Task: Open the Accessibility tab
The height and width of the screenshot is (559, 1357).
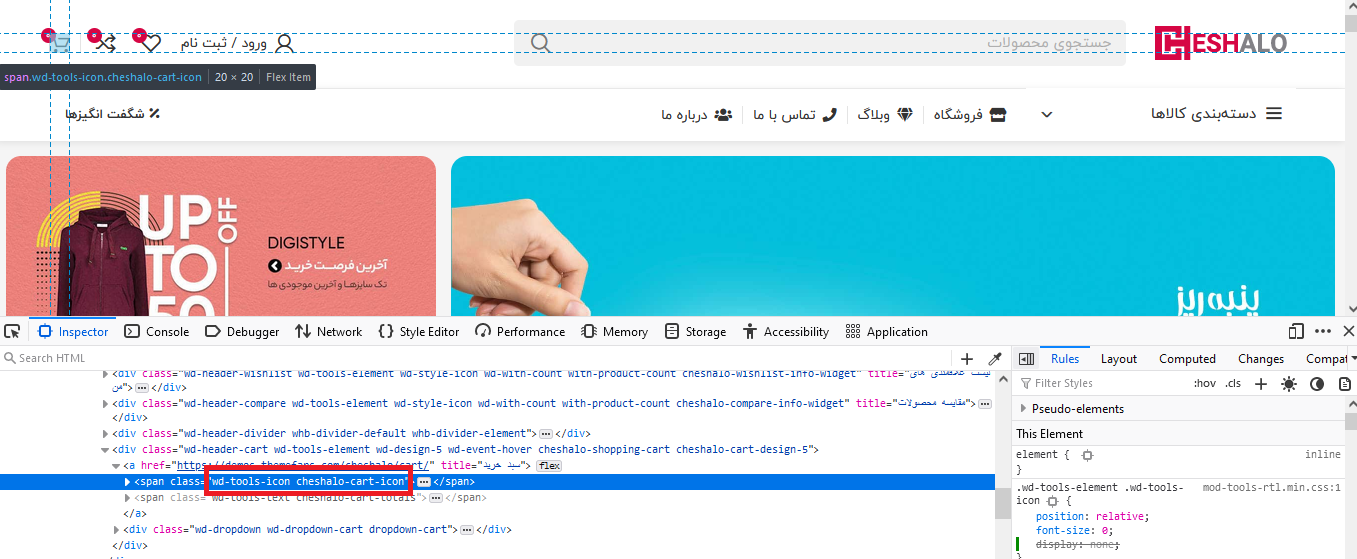Action: point(786,332)
